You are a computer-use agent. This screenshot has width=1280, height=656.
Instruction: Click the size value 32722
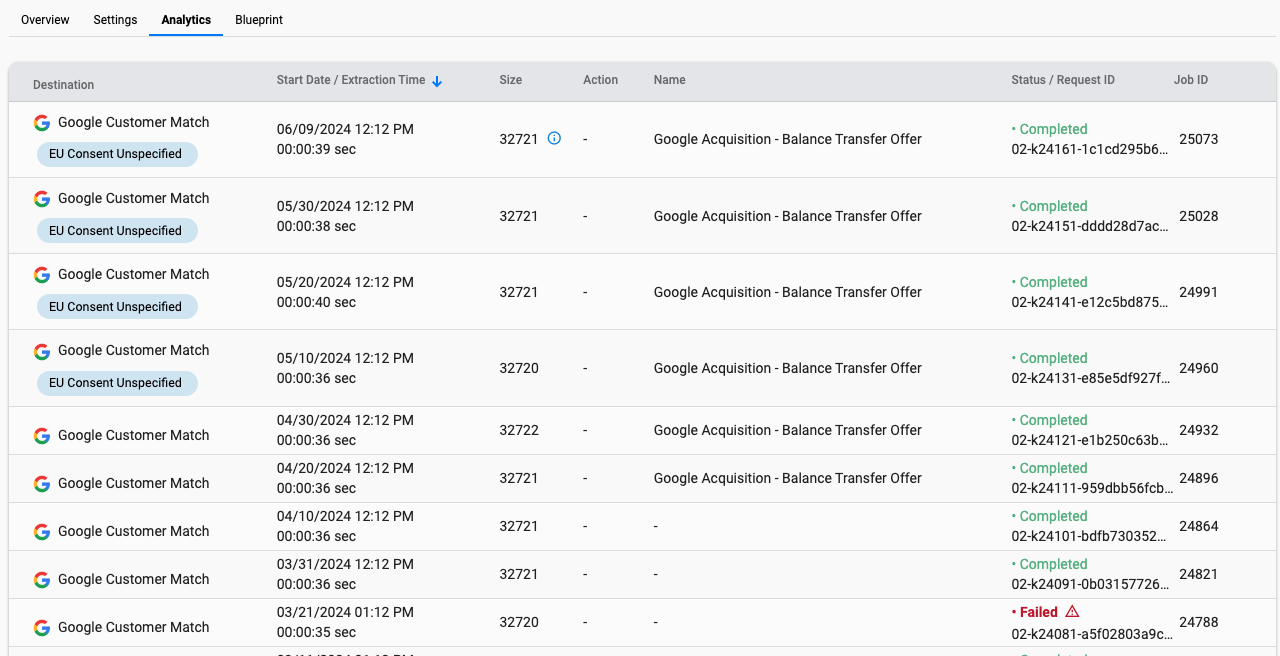pyautogui.click(x=519, y=430)
